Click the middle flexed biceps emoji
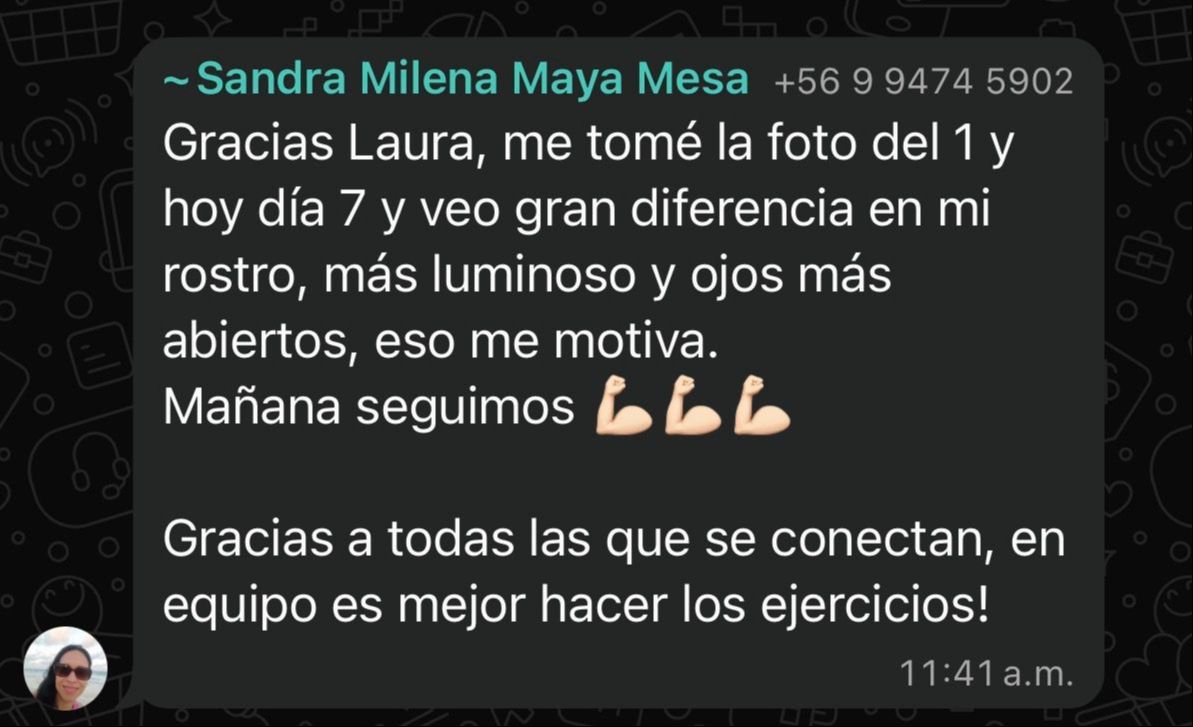Screen dimensions: 1193x727 click(x=692, y=405)
